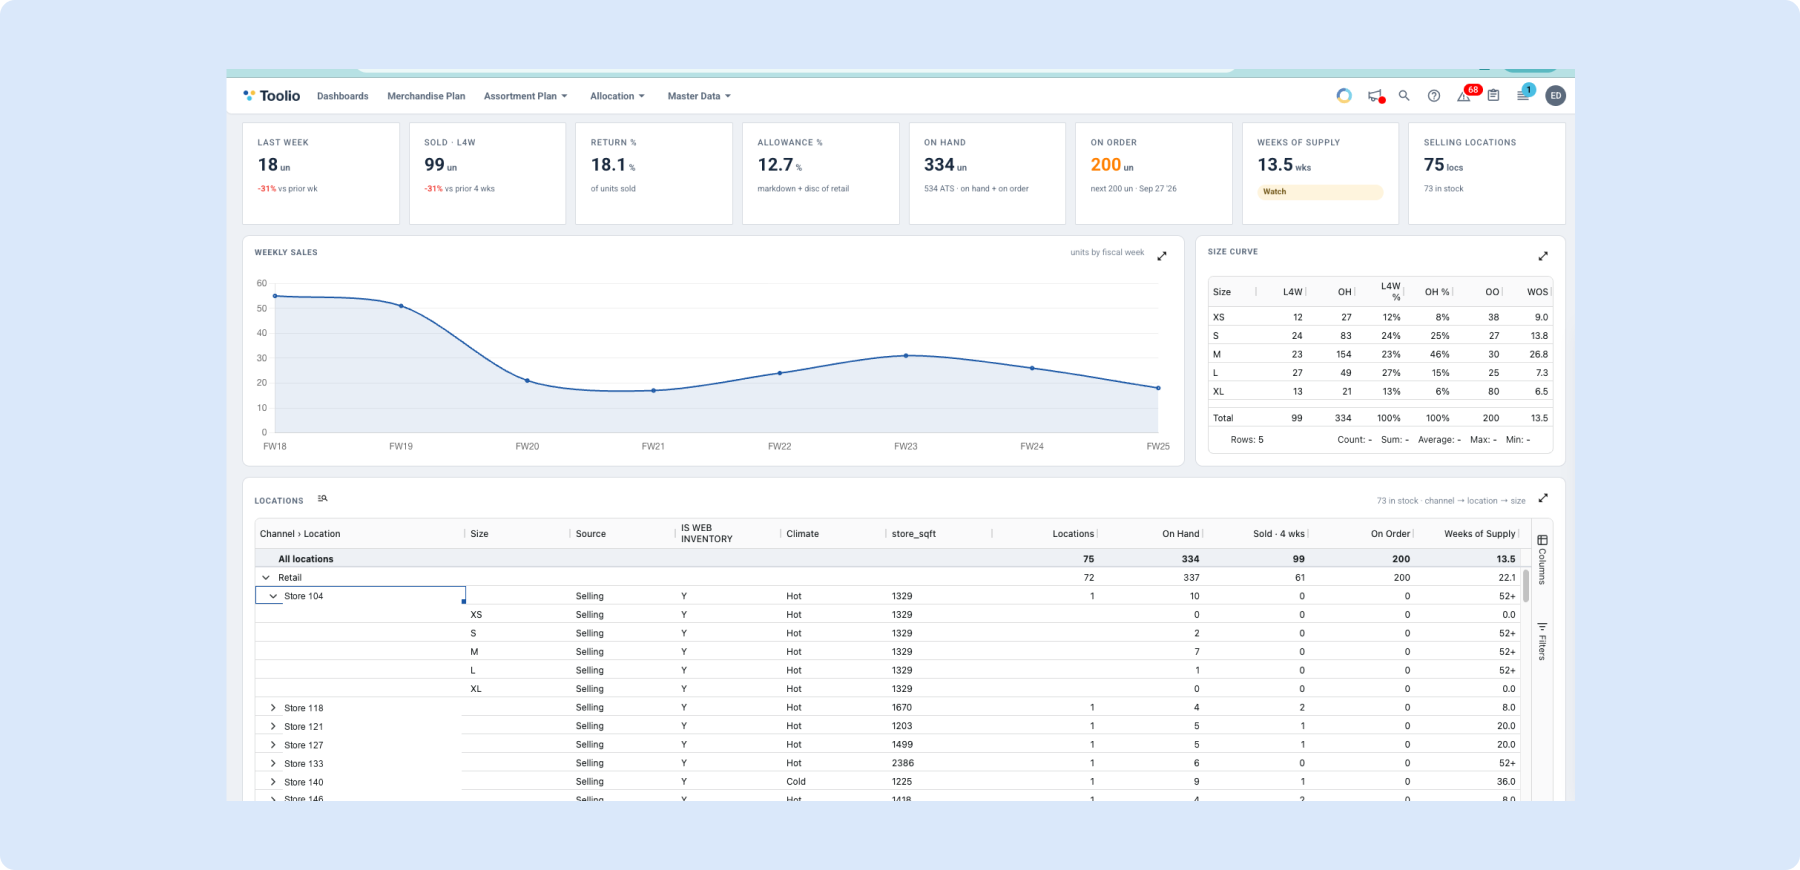Open the Dashboards menu item
Screen dimensions: 1800x870
pos(343,96)
